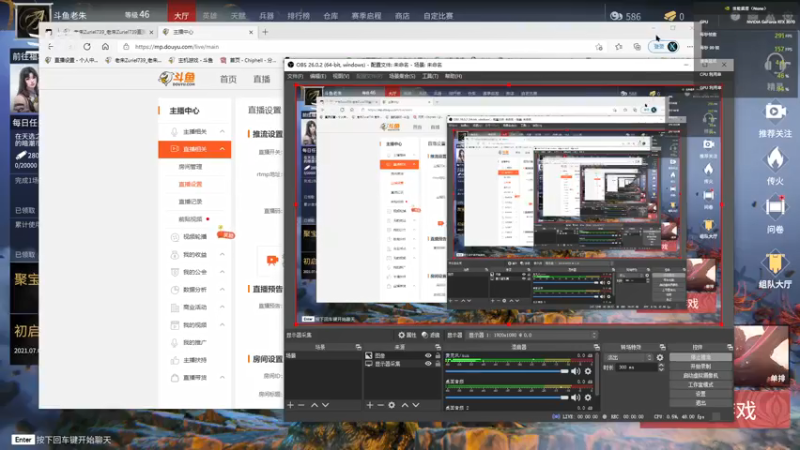
Task: Toggle the lock of the 显示器采集 source
Action: pyautogui.click(x=437, y=364)
